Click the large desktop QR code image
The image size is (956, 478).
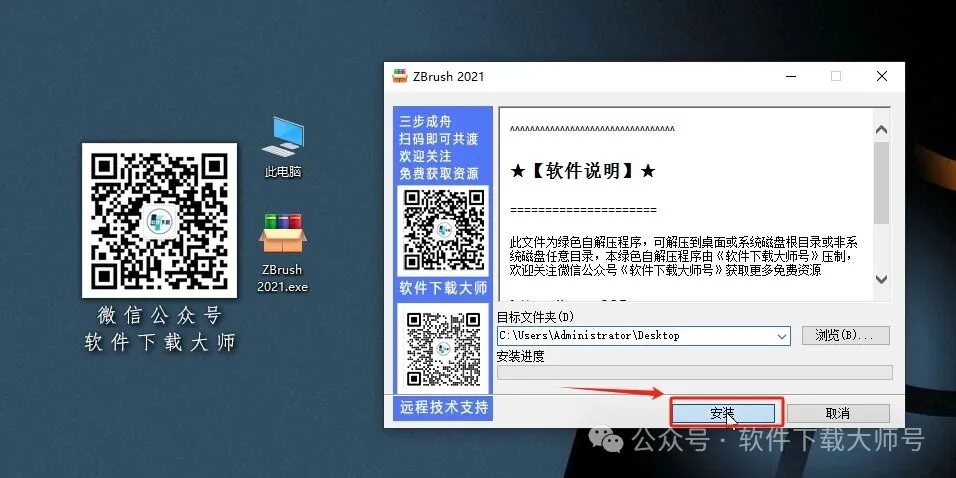pyautogui.click(x=159, y=220)
